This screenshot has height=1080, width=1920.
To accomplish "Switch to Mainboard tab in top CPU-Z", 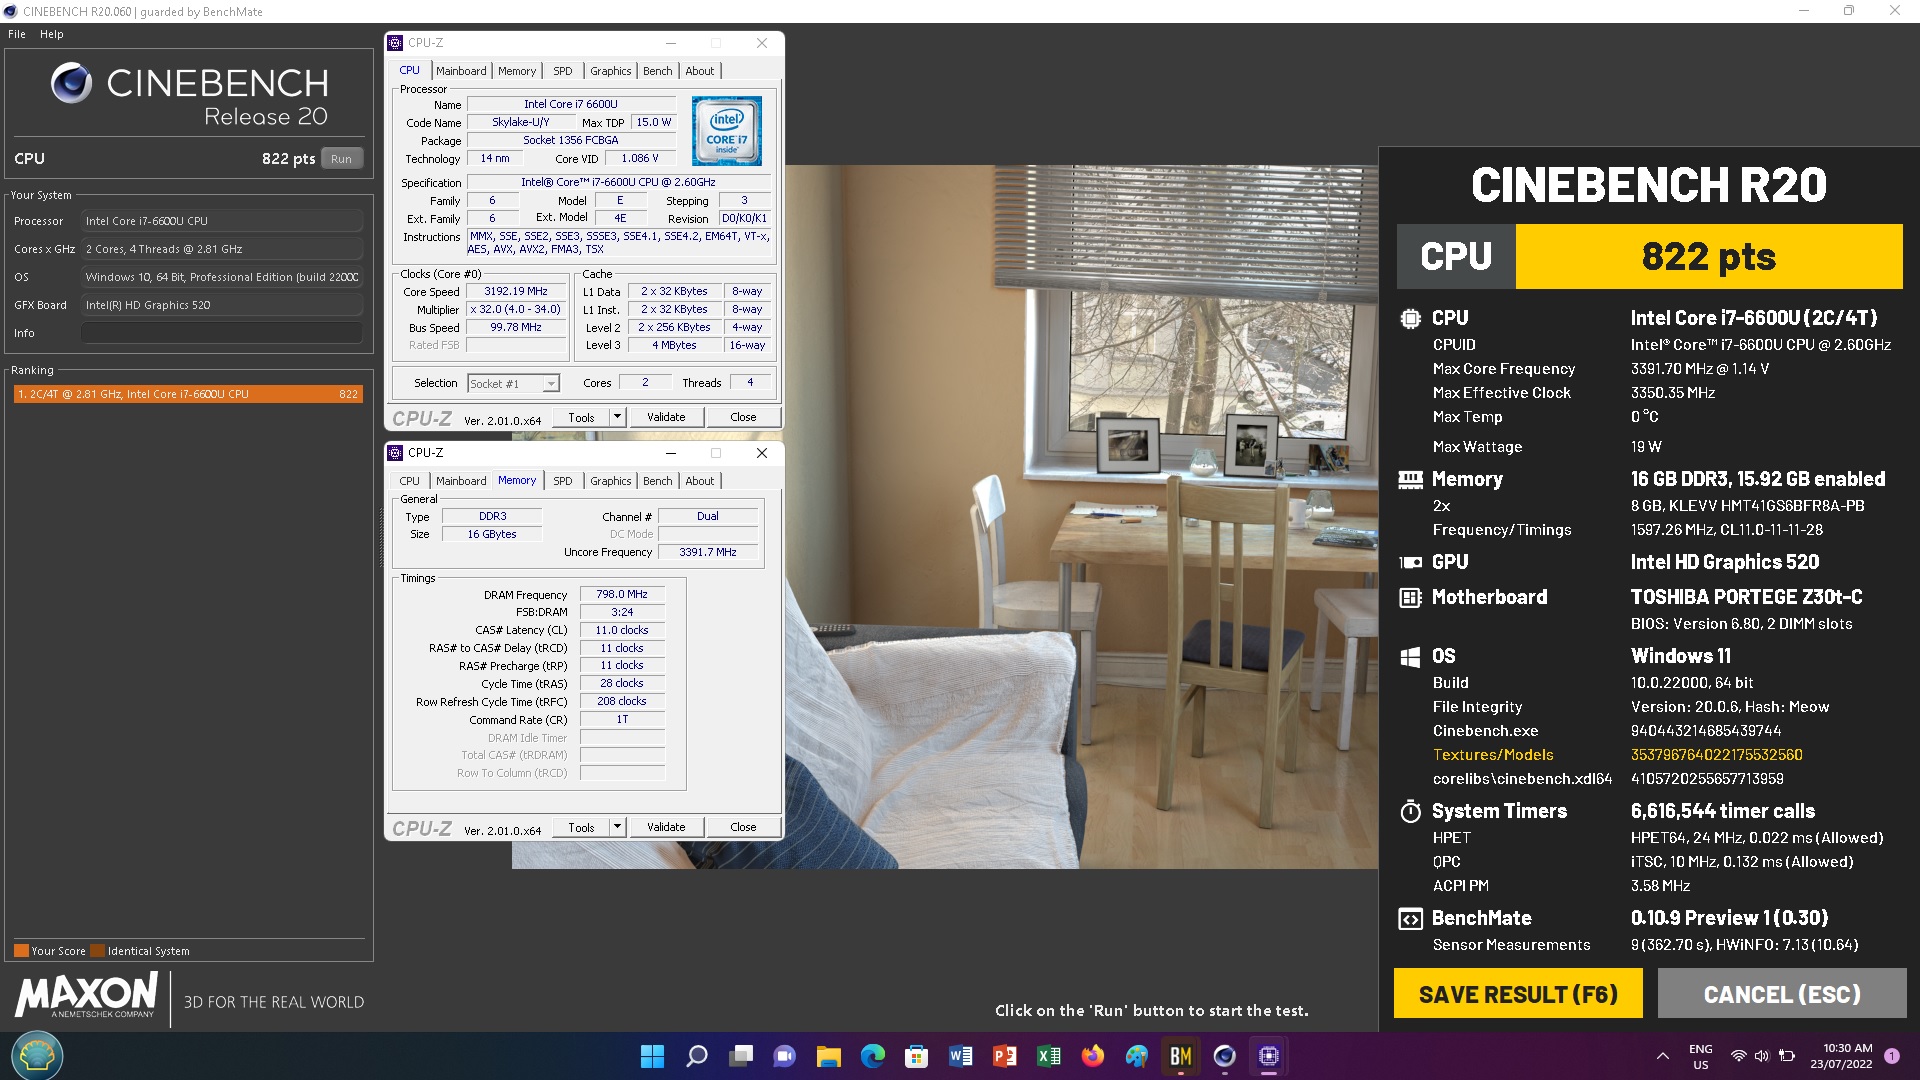I will pyautogui.click(x=461, y=71).
